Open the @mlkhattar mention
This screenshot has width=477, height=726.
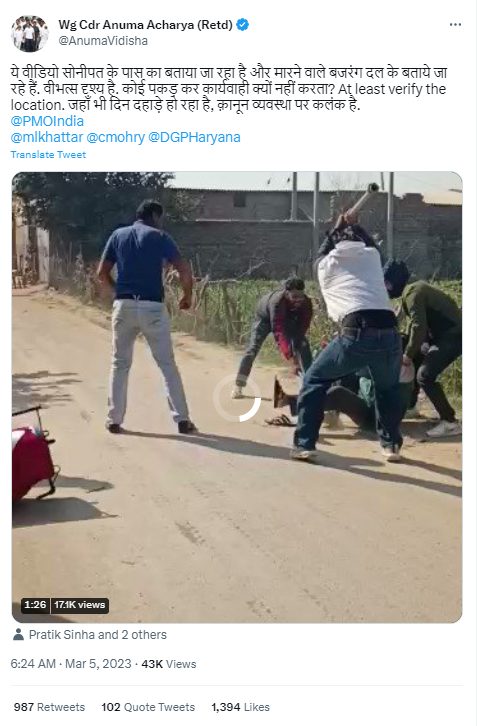(x=47, y=138)
